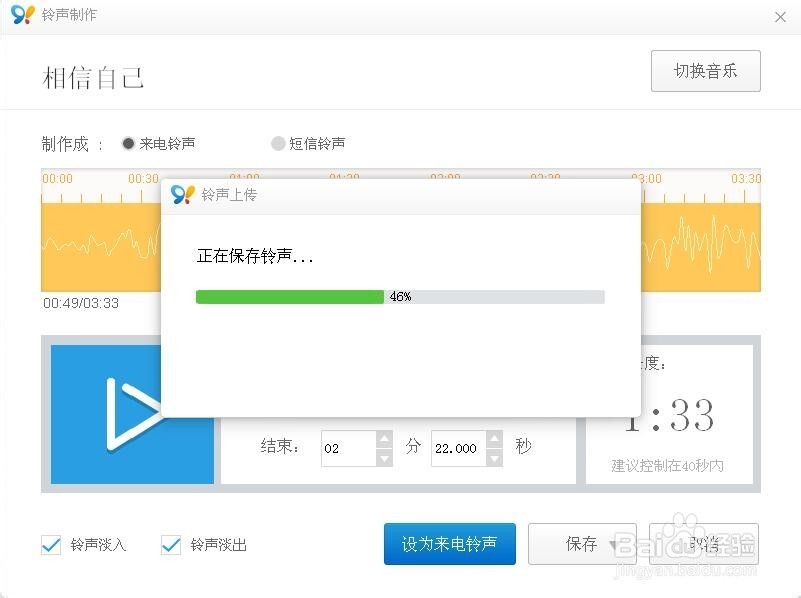This screenshot has height=598, width=801.
Task: Click the blue 设为来电铃声 button
Action: (449, 544)
